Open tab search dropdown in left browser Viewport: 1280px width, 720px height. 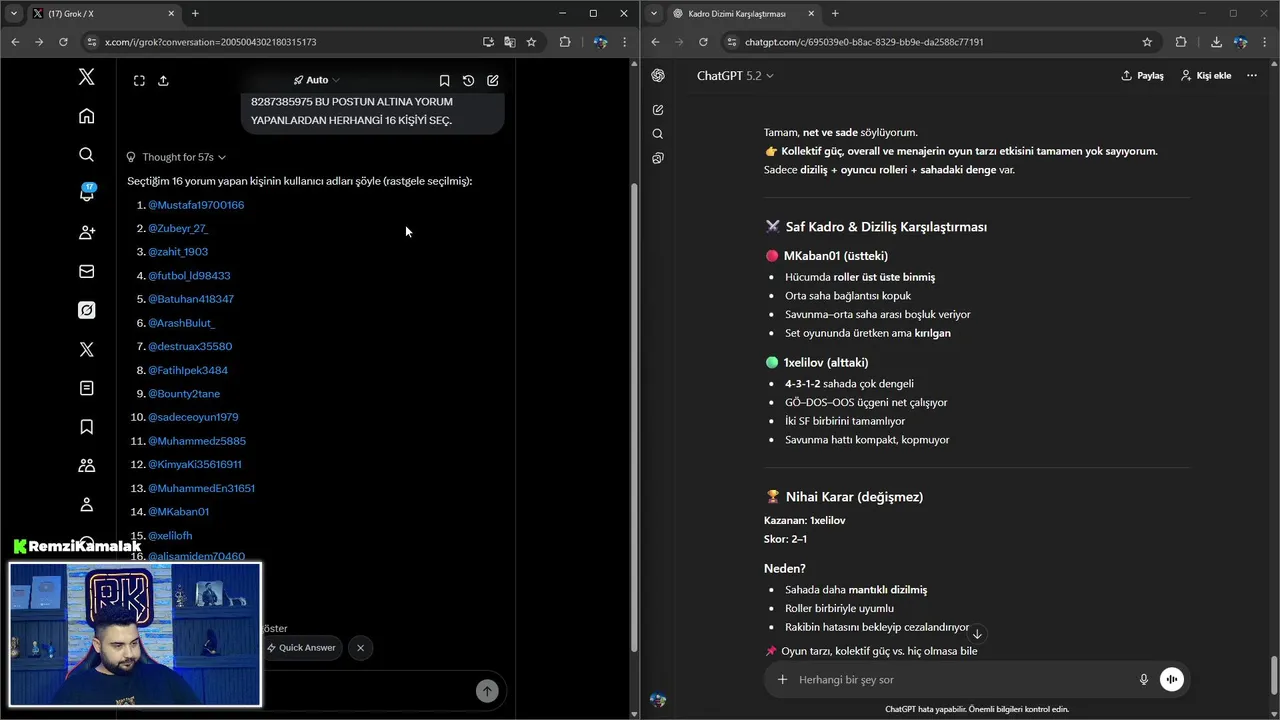pos(13,14)
